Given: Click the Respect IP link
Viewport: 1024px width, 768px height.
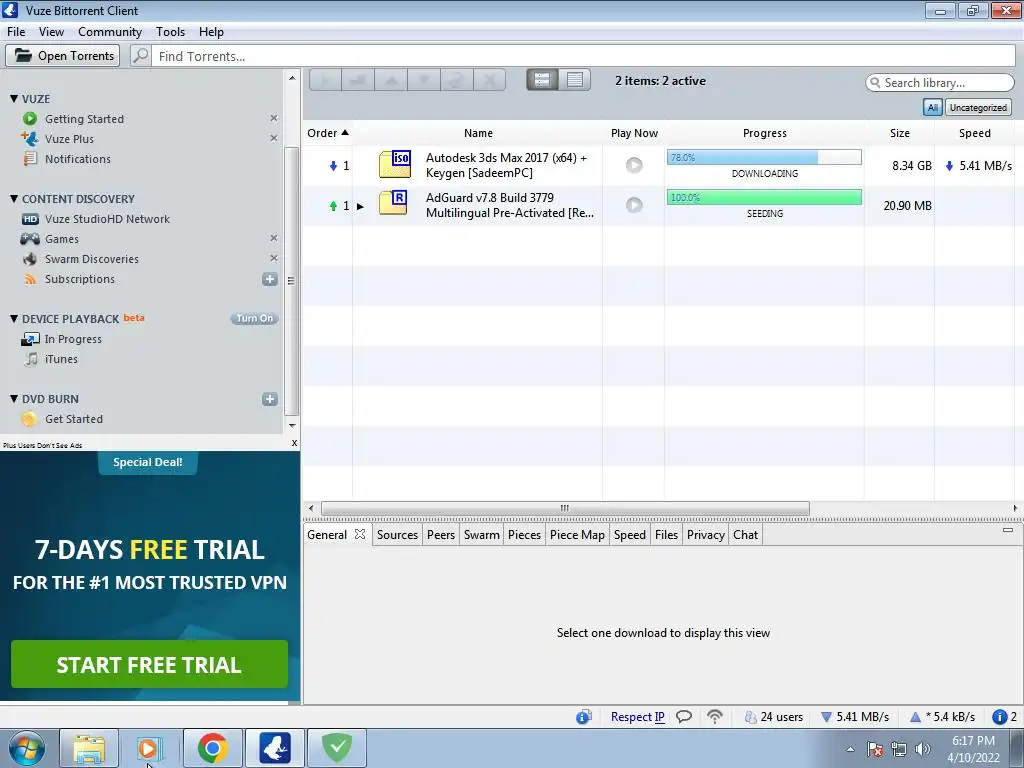Looking at the screenshot, I should (x=637, y=716).
